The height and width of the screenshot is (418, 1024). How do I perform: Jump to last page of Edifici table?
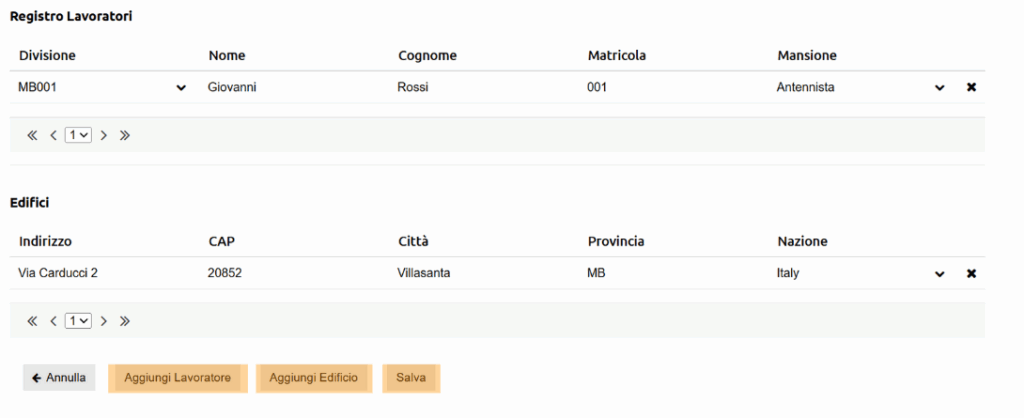125,321
